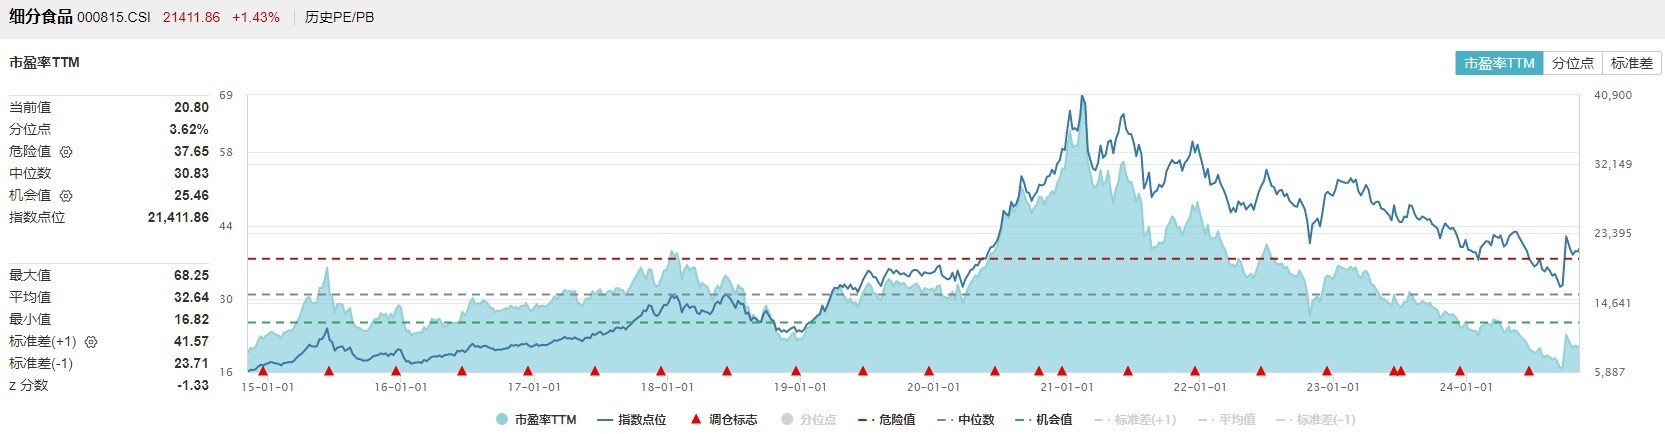Enable 平均值 line in legend
Image resolution: width=1665 pixels, height=434 pixels.
coord(1226,420)
